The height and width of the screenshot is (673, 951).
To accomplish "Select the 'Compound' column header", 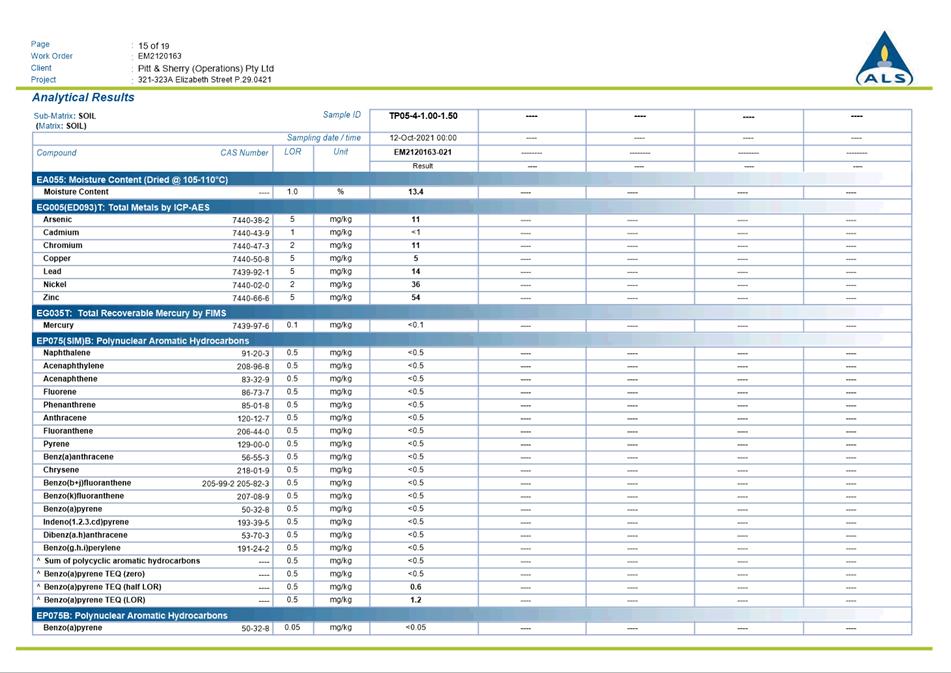I will coord(56,153).
